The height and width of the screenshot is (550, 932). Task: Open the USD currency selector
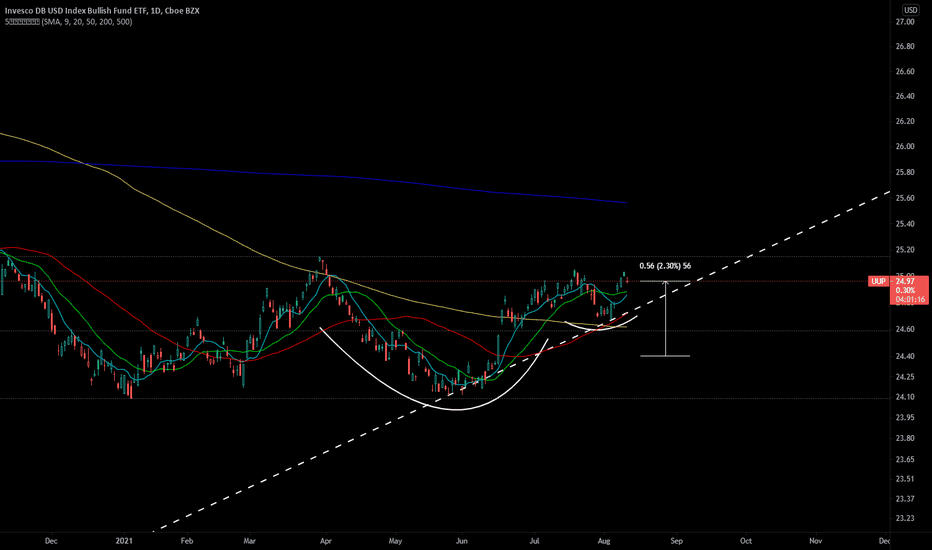click(x=910, y=10)
